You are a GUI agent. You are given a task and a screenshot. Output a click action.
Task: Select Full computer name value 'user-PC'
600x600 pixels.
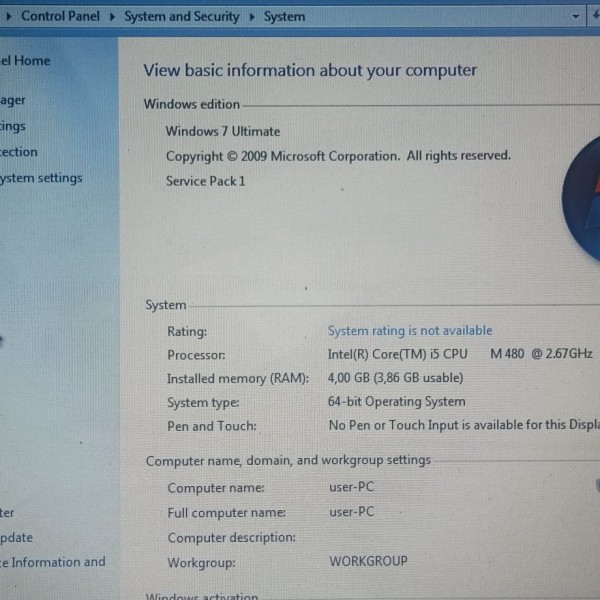pos(352,512)
